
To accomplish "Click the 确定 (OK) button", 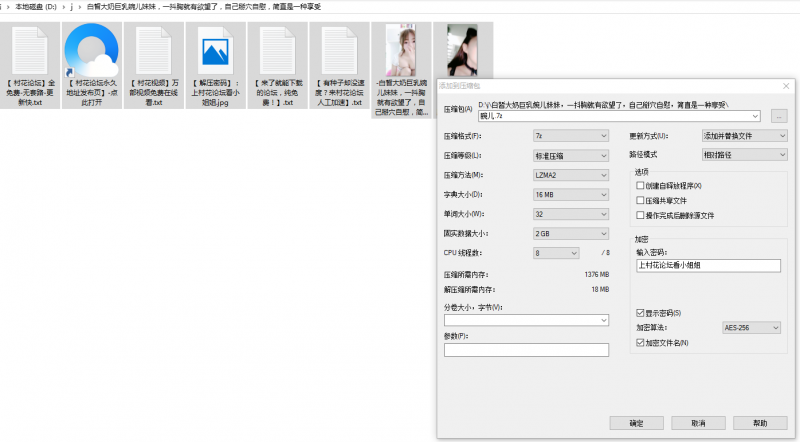I will point(637,423).
